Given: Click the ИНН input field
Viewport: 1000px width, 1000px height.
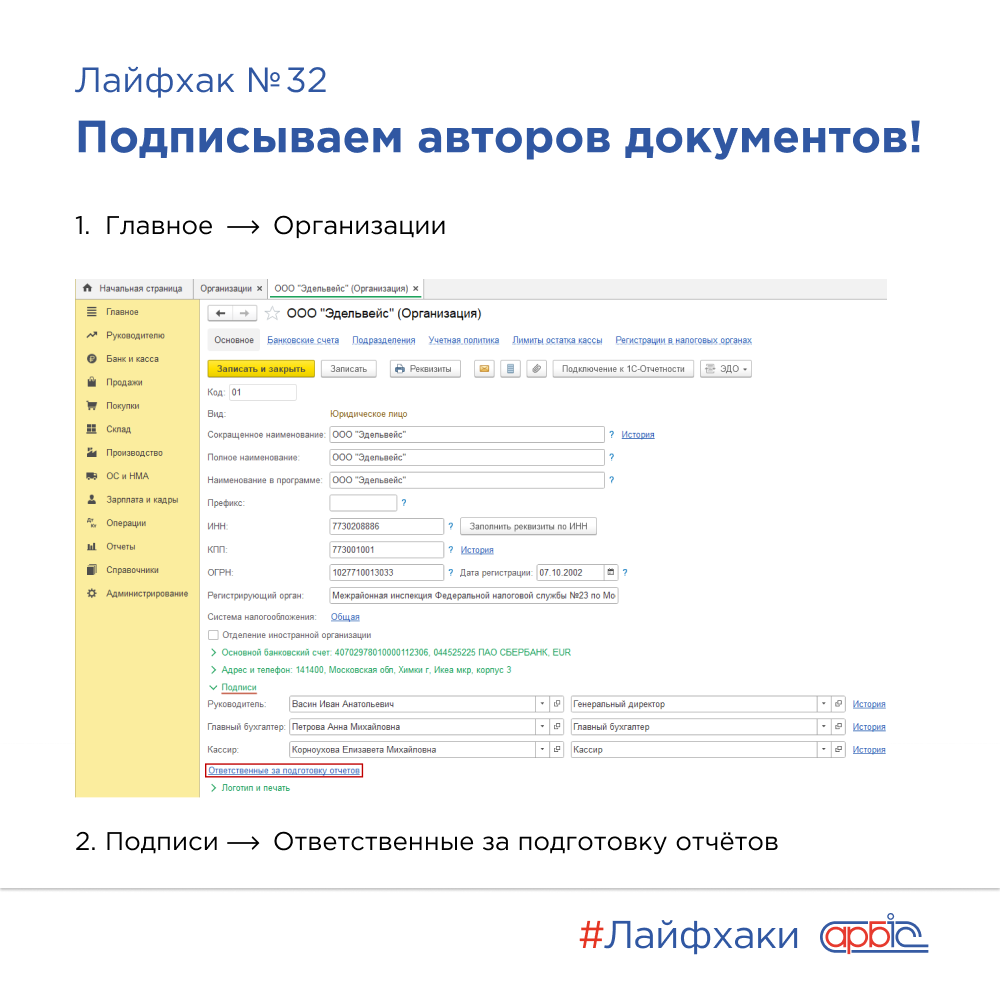Looking at the screenshot, I should point(386,526).
